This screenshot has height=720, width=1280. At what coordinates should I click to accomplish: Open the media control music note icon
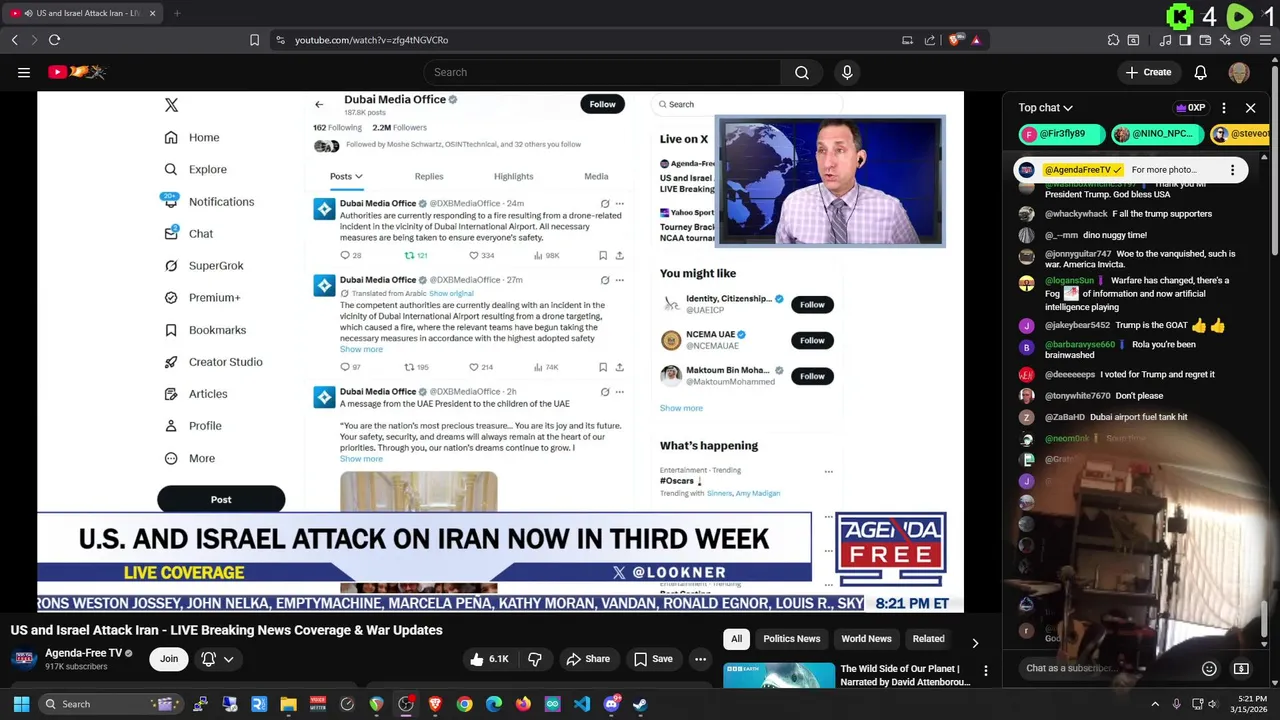[x=1165, y=40]
